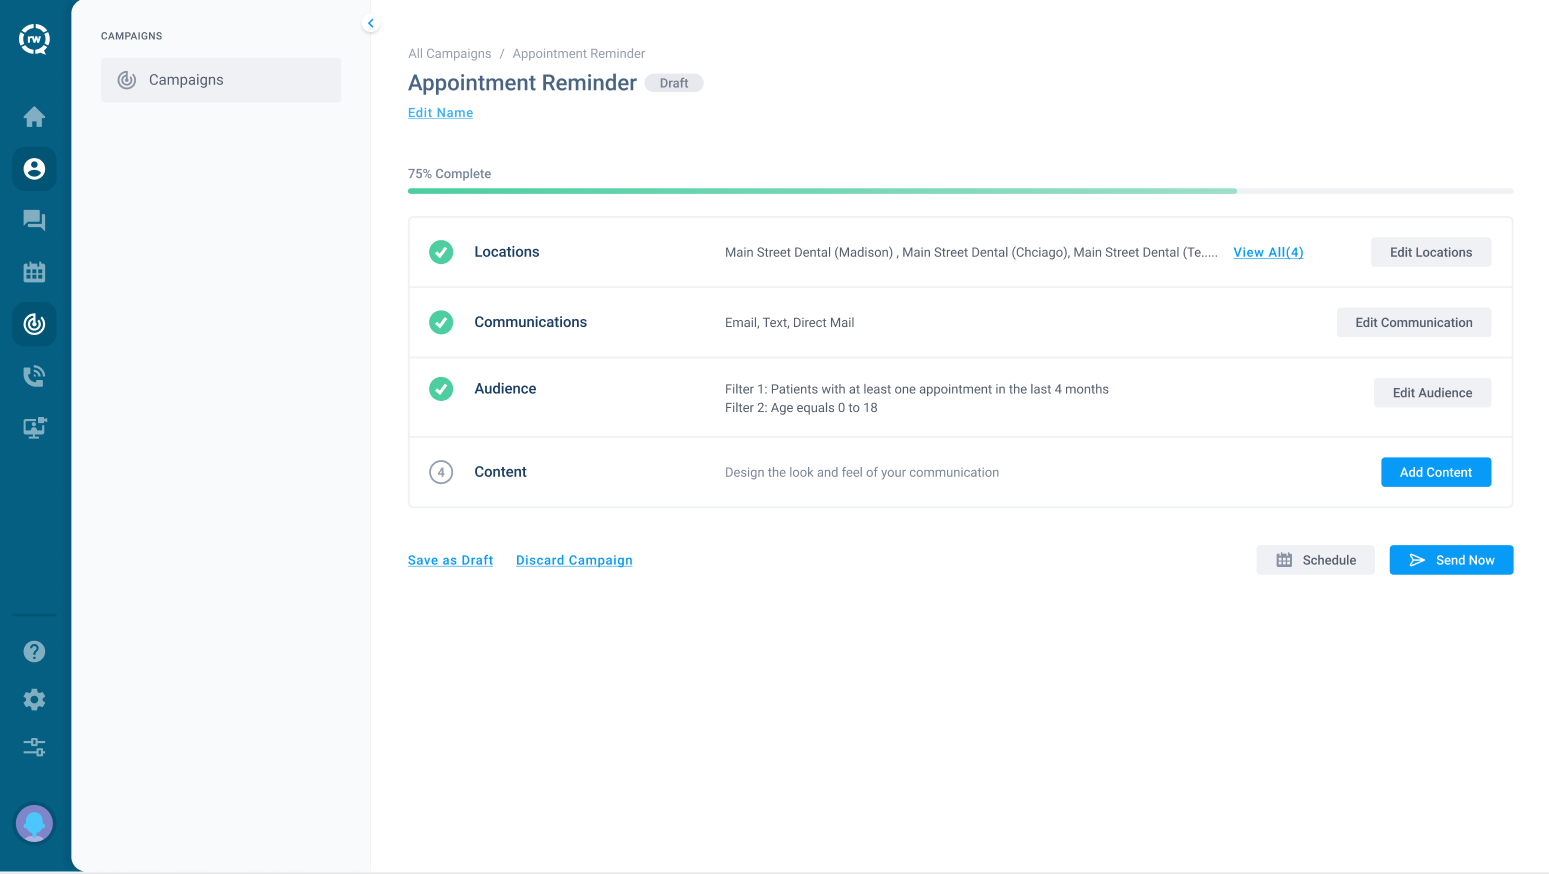Click the Appointment Reminder breadcrumb text

point(579,54)
